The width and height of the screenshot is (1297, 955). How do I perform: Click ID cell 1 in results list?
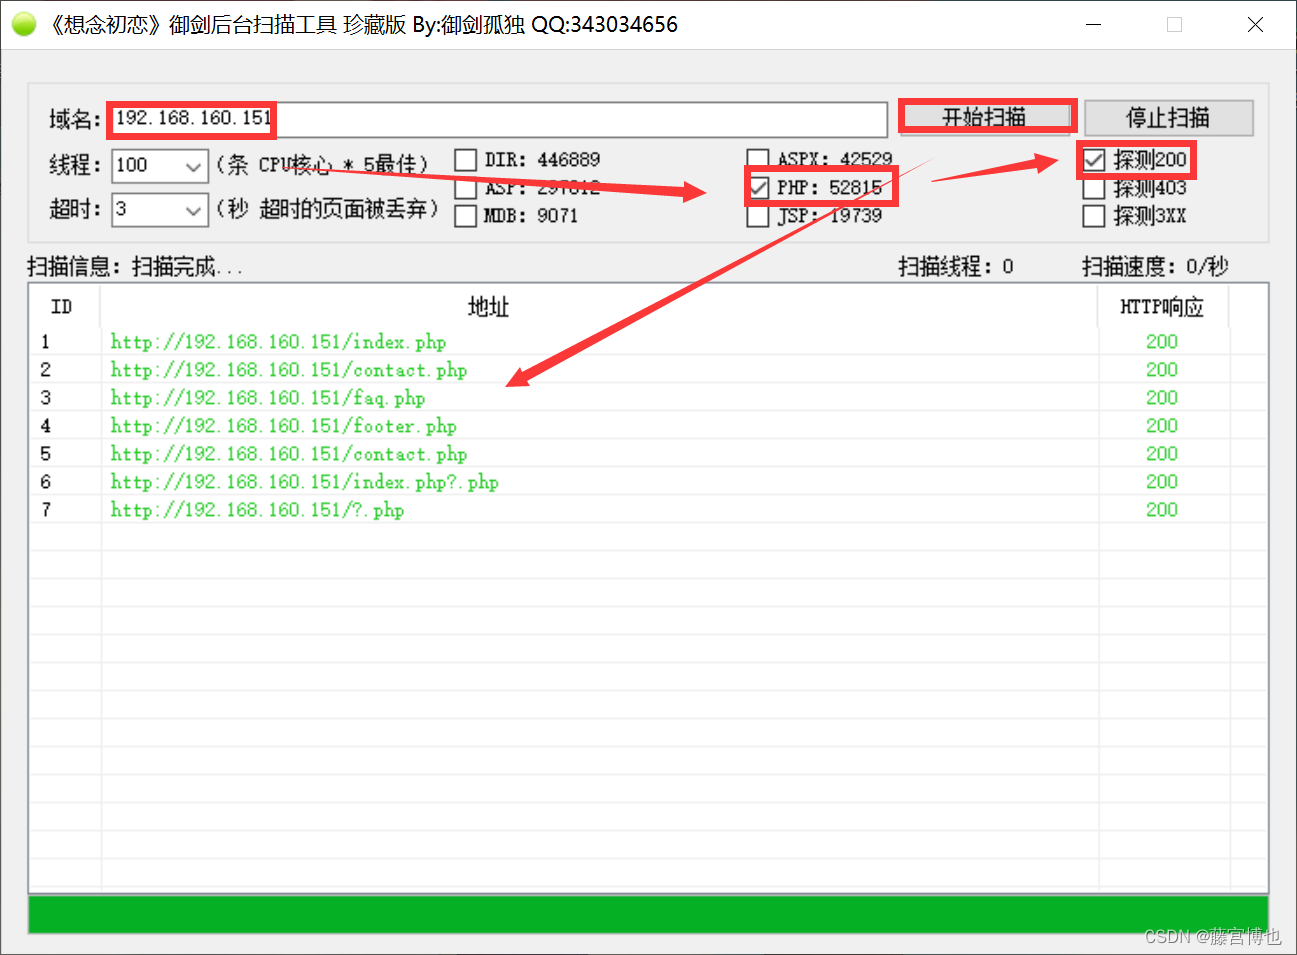[45, 342]
